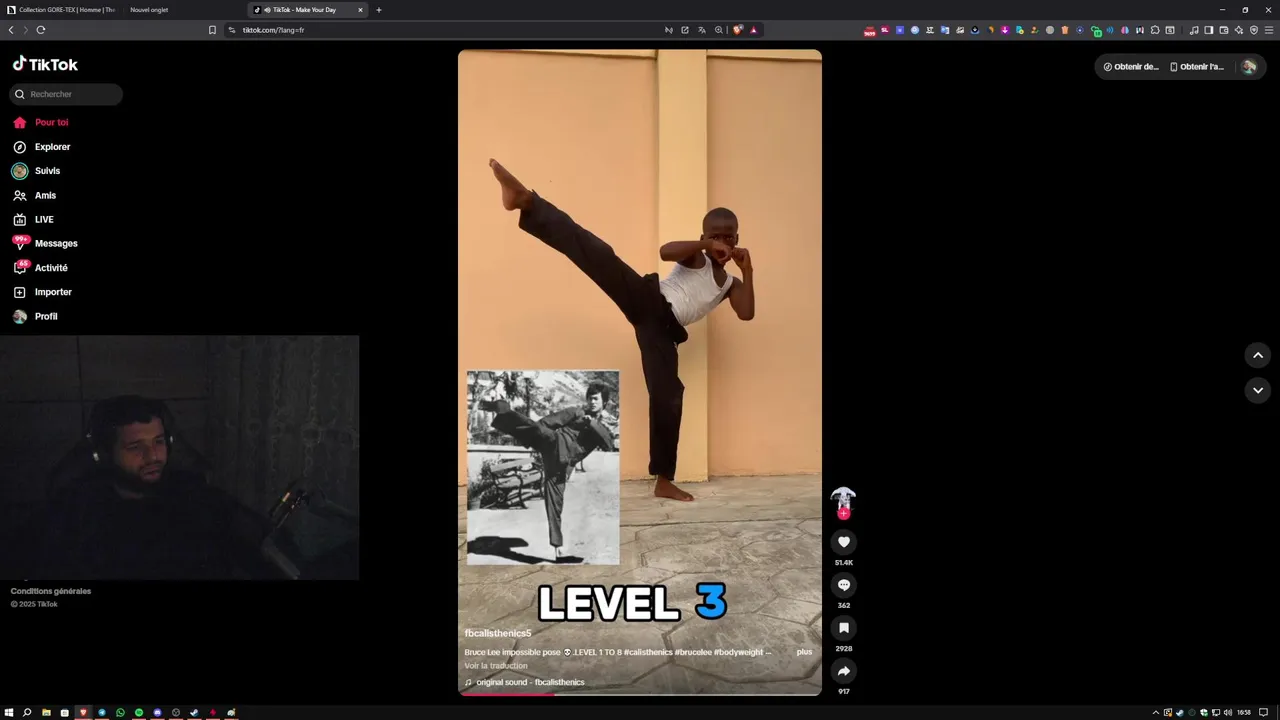This screenshot has height=720, width=1280.
Task: Open a new browser tab with plus
Action: pyautogui.click(x=379, y=10)
